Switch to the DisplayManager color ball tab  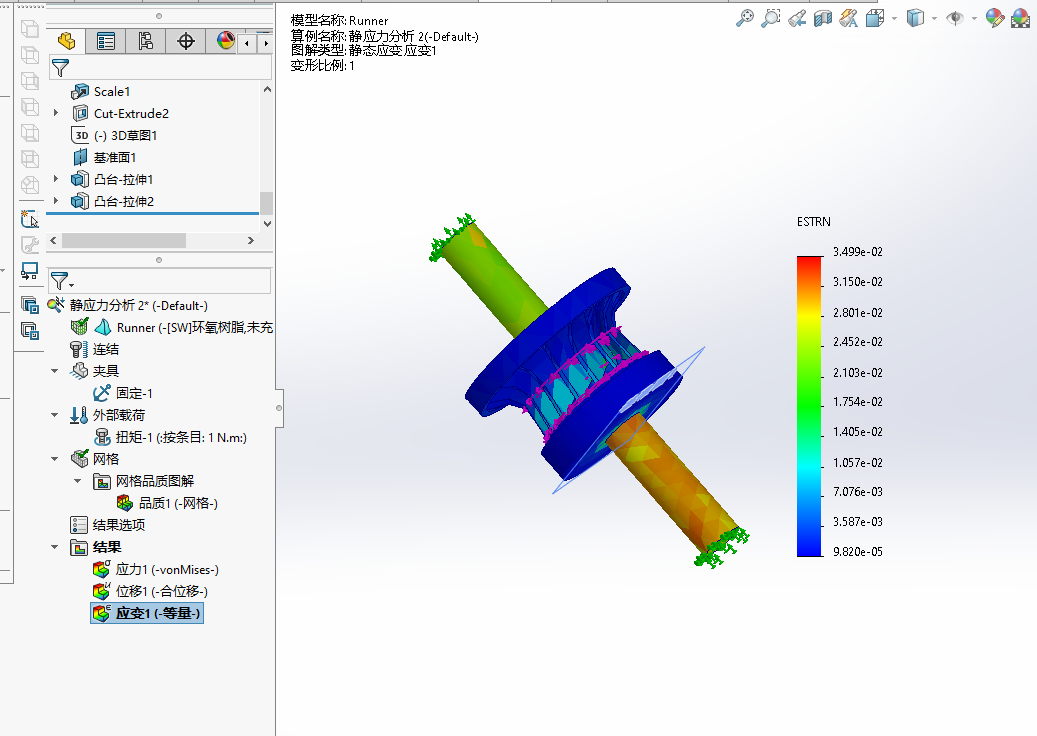(225, 42)
